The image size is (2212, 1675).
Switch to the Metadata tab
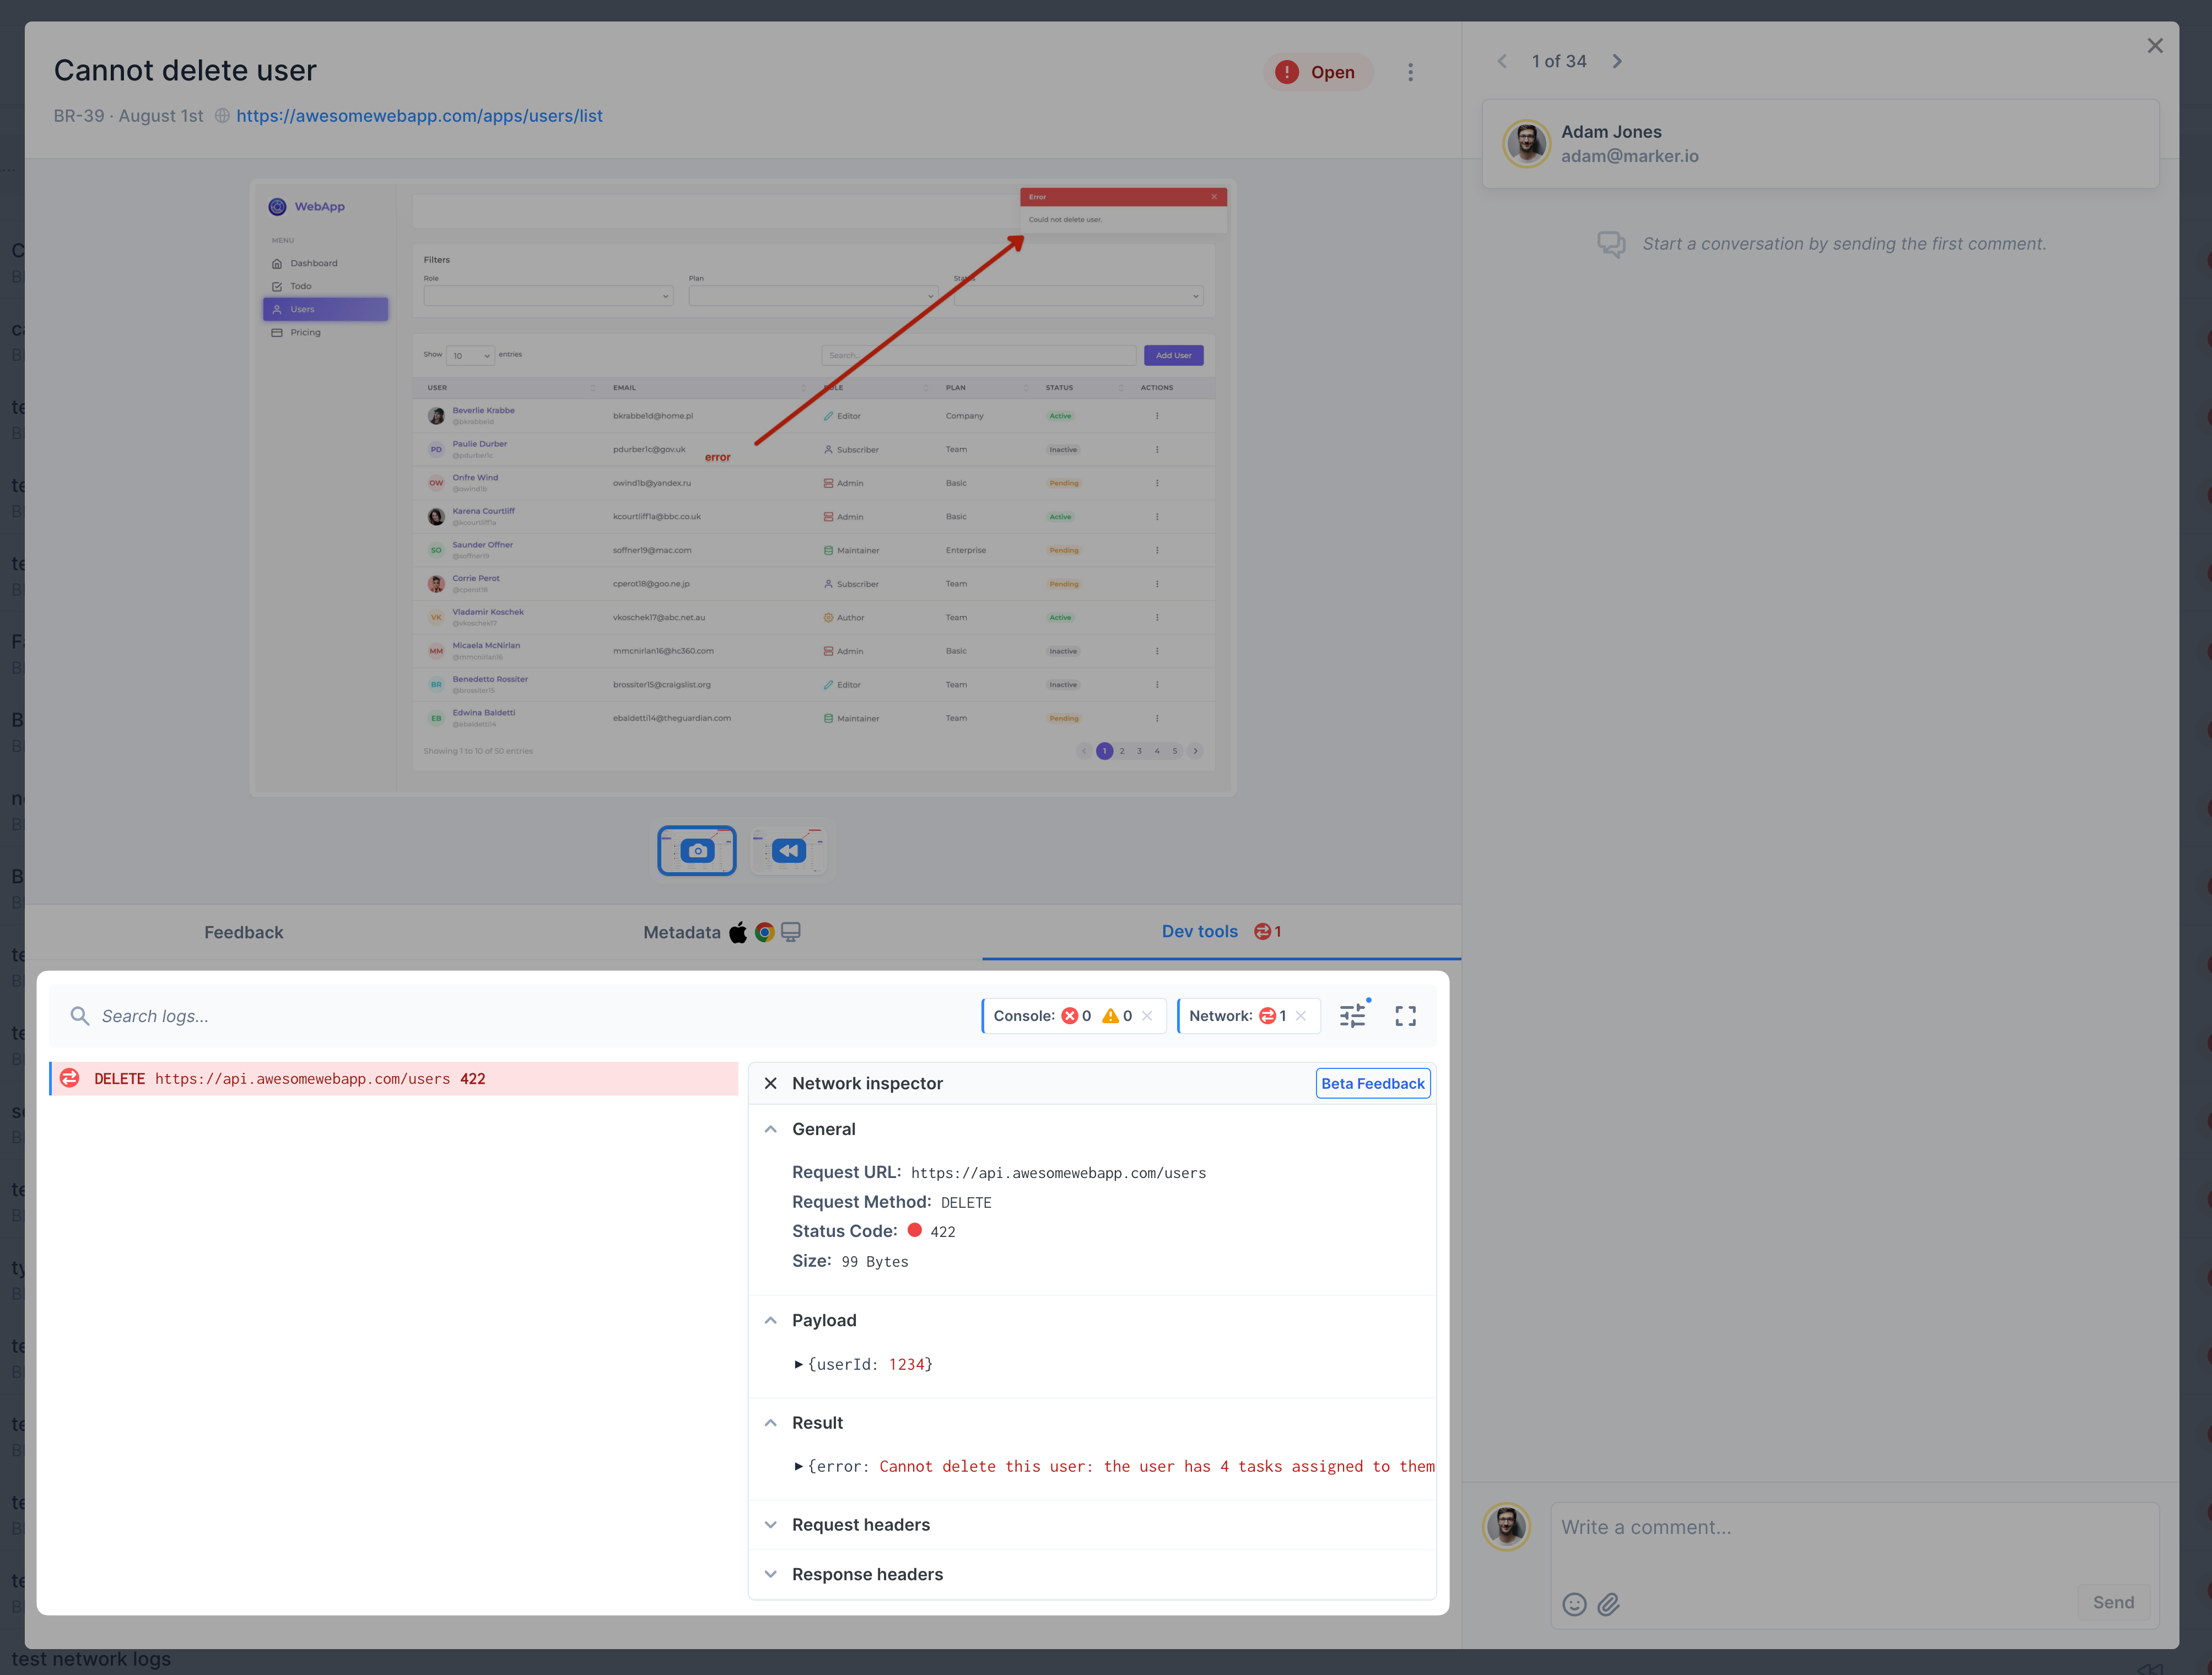pos(722,932)
